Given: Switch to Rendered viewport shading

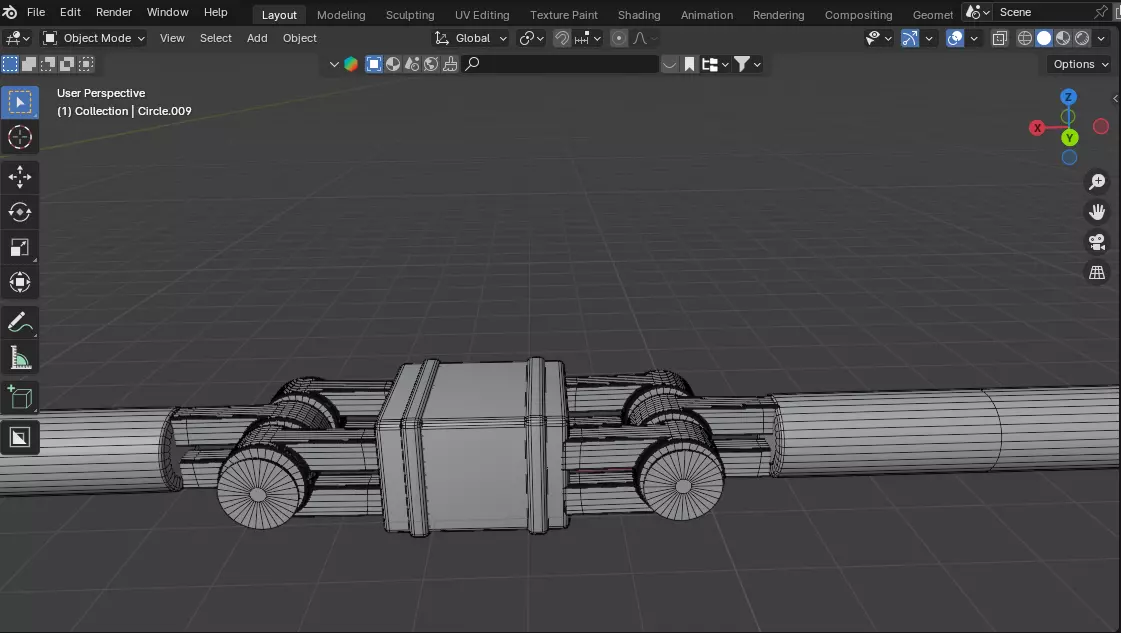Looking at the screenshot, I should 1082,38.
